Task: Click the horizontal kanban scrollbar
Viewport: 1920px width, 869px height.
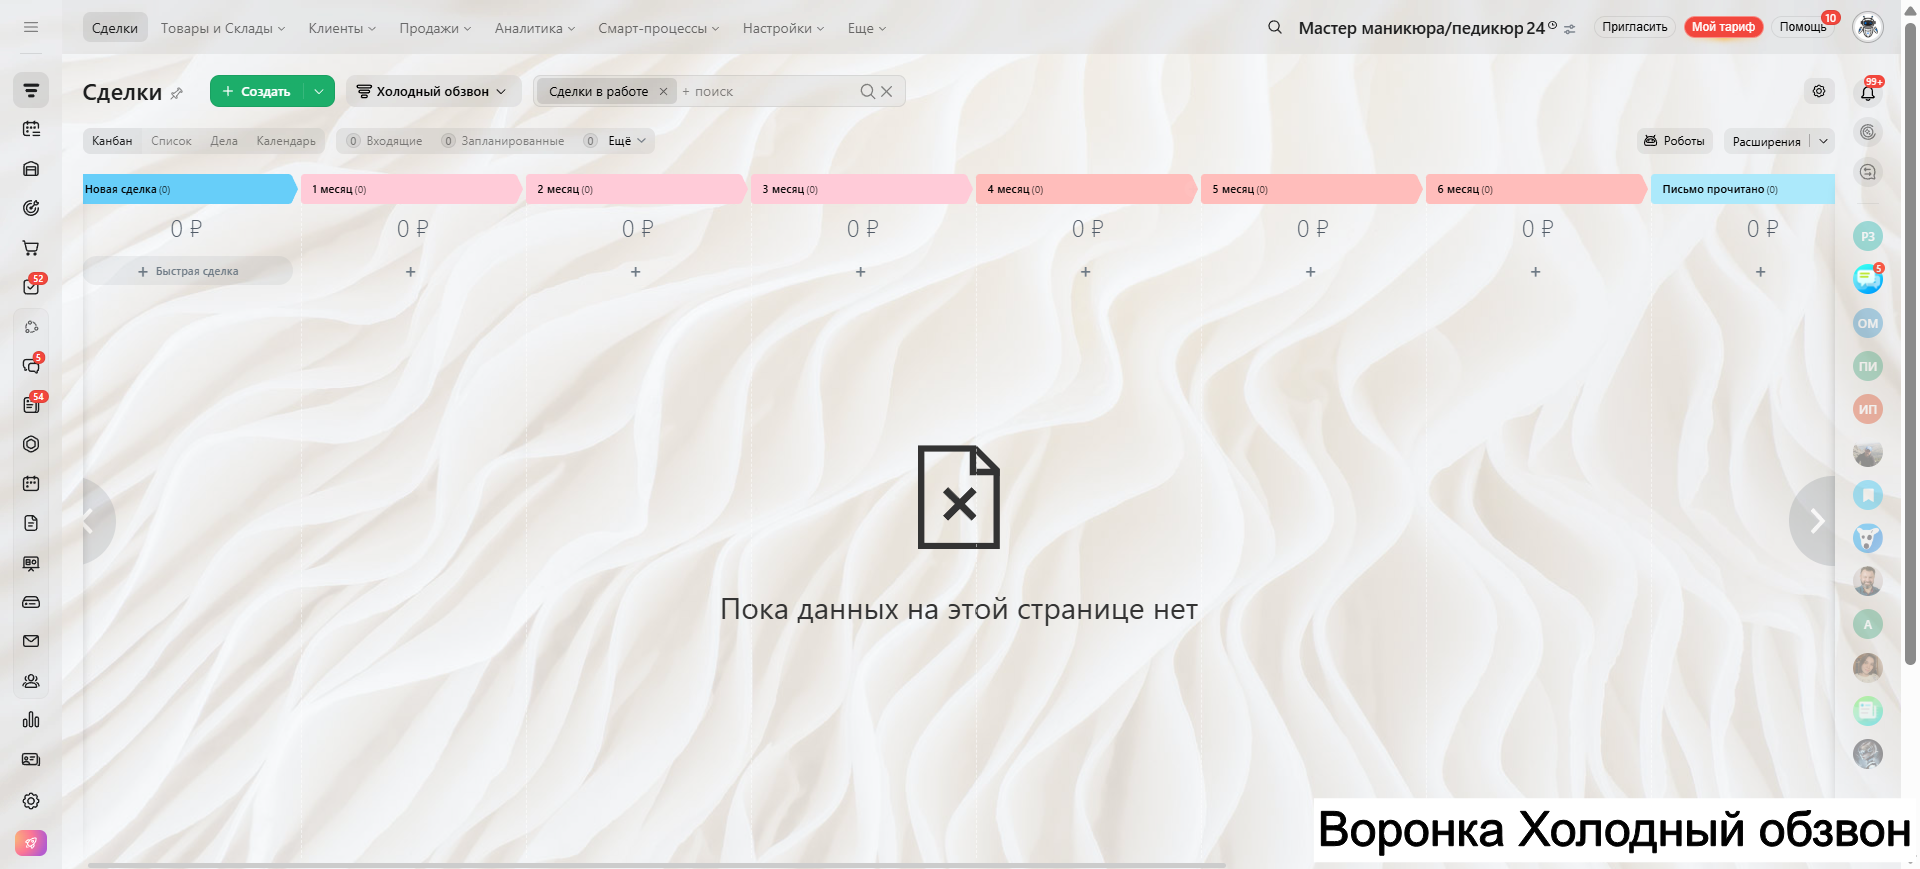Action: (x=656, y=865)
